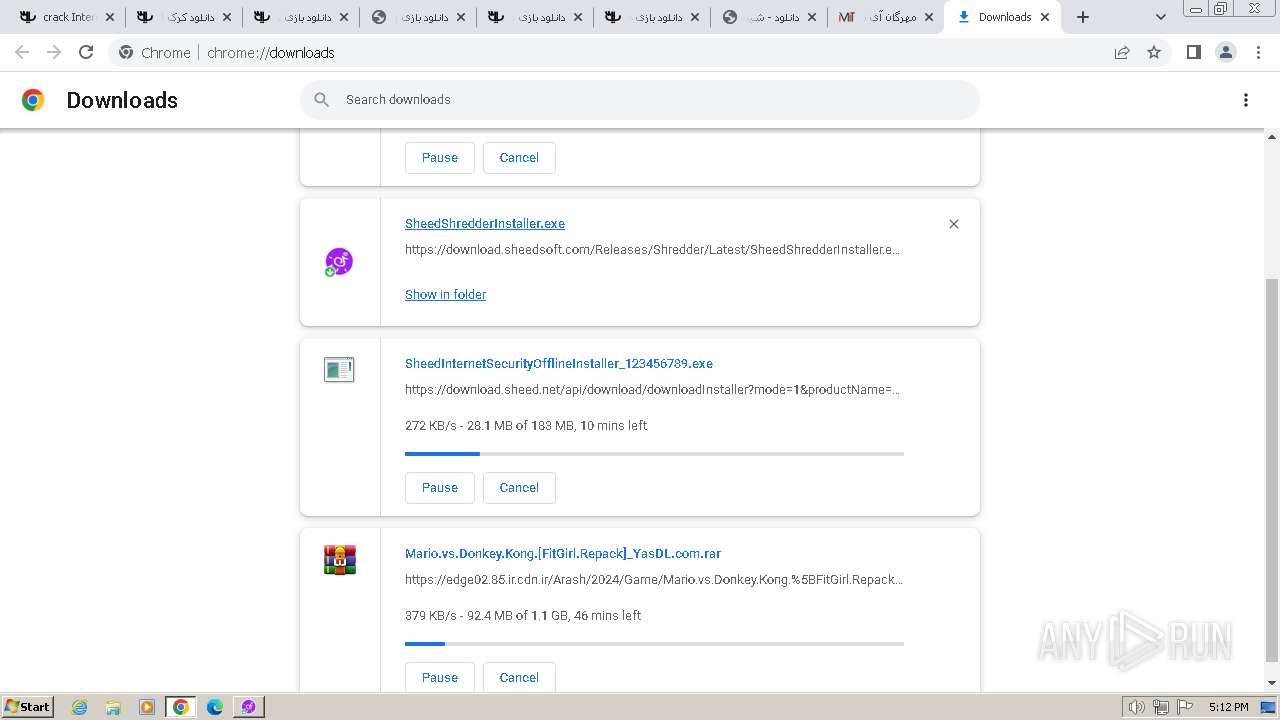Close the 'دانلود - ش' tab

812,17
